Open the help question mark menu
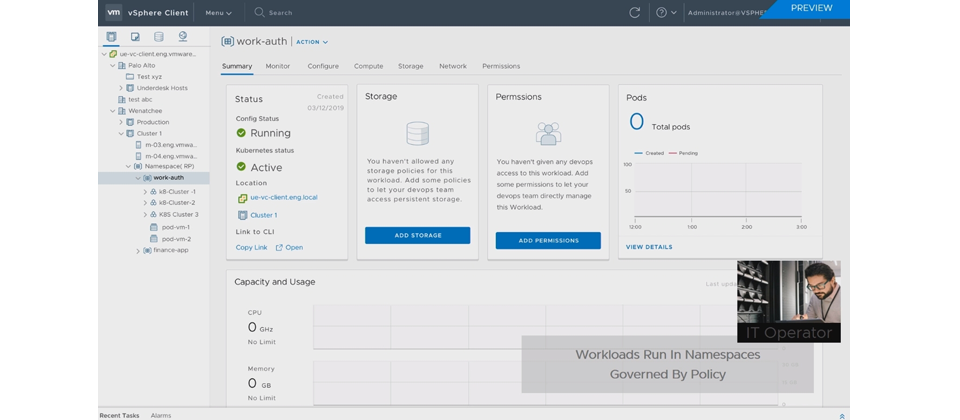960x420 pixels. click(666, 12)
